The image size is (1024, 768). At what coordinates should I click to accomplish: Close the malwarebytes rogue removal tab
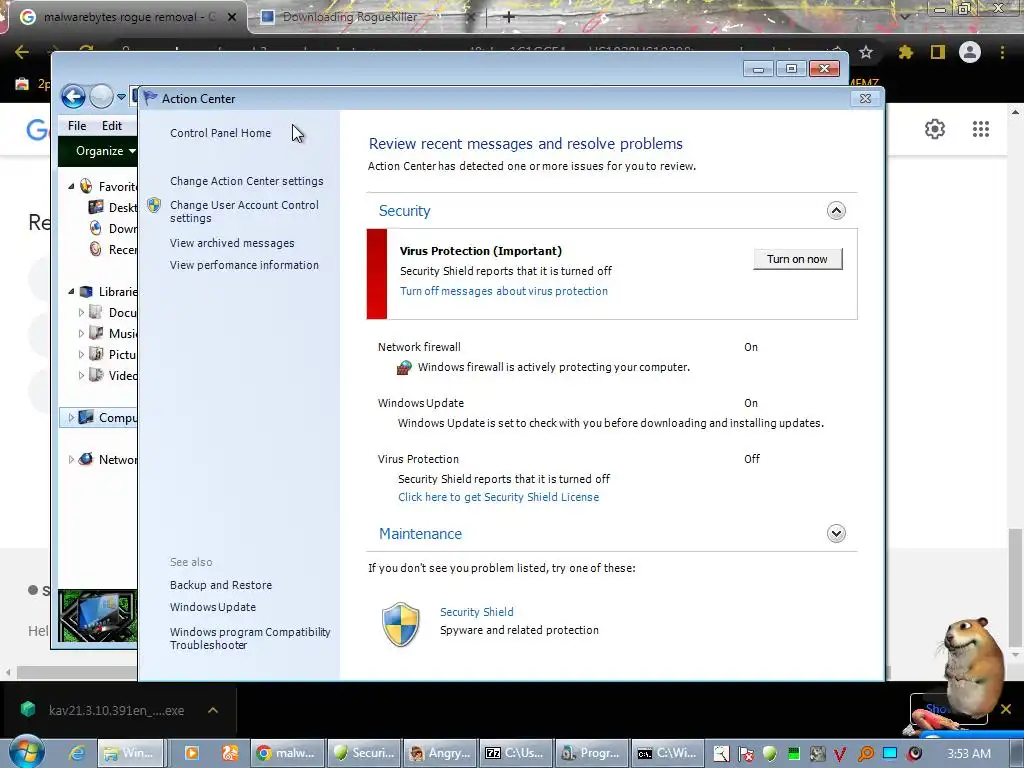[231, 17]
